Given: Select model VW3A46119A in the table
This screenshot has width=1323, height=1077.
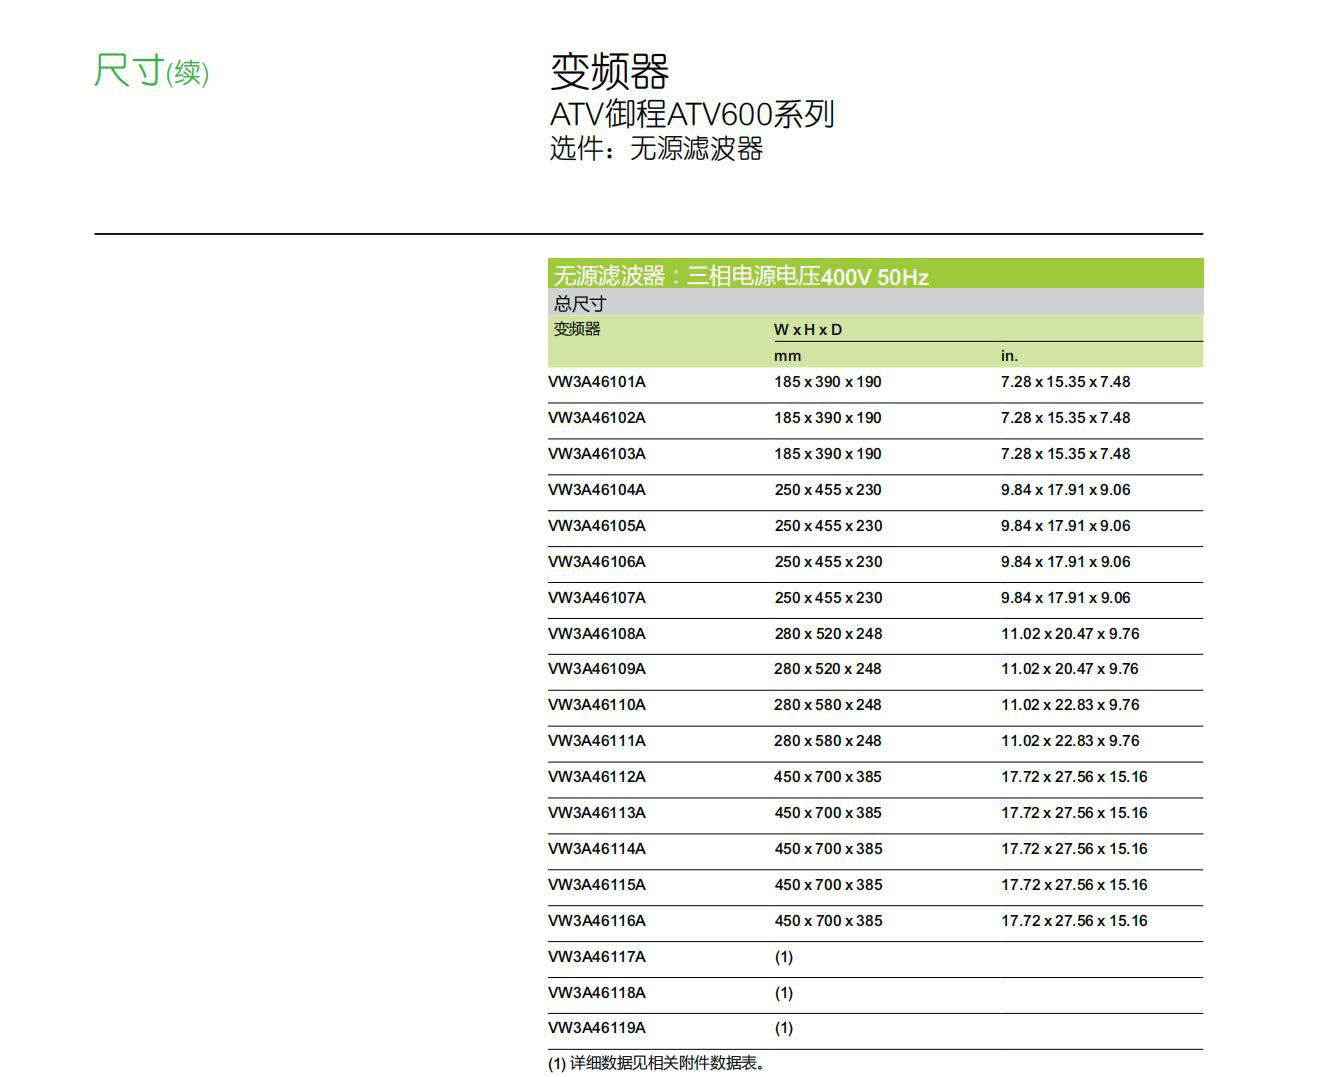Looking at the screenshot, I should pos(597,1028).
